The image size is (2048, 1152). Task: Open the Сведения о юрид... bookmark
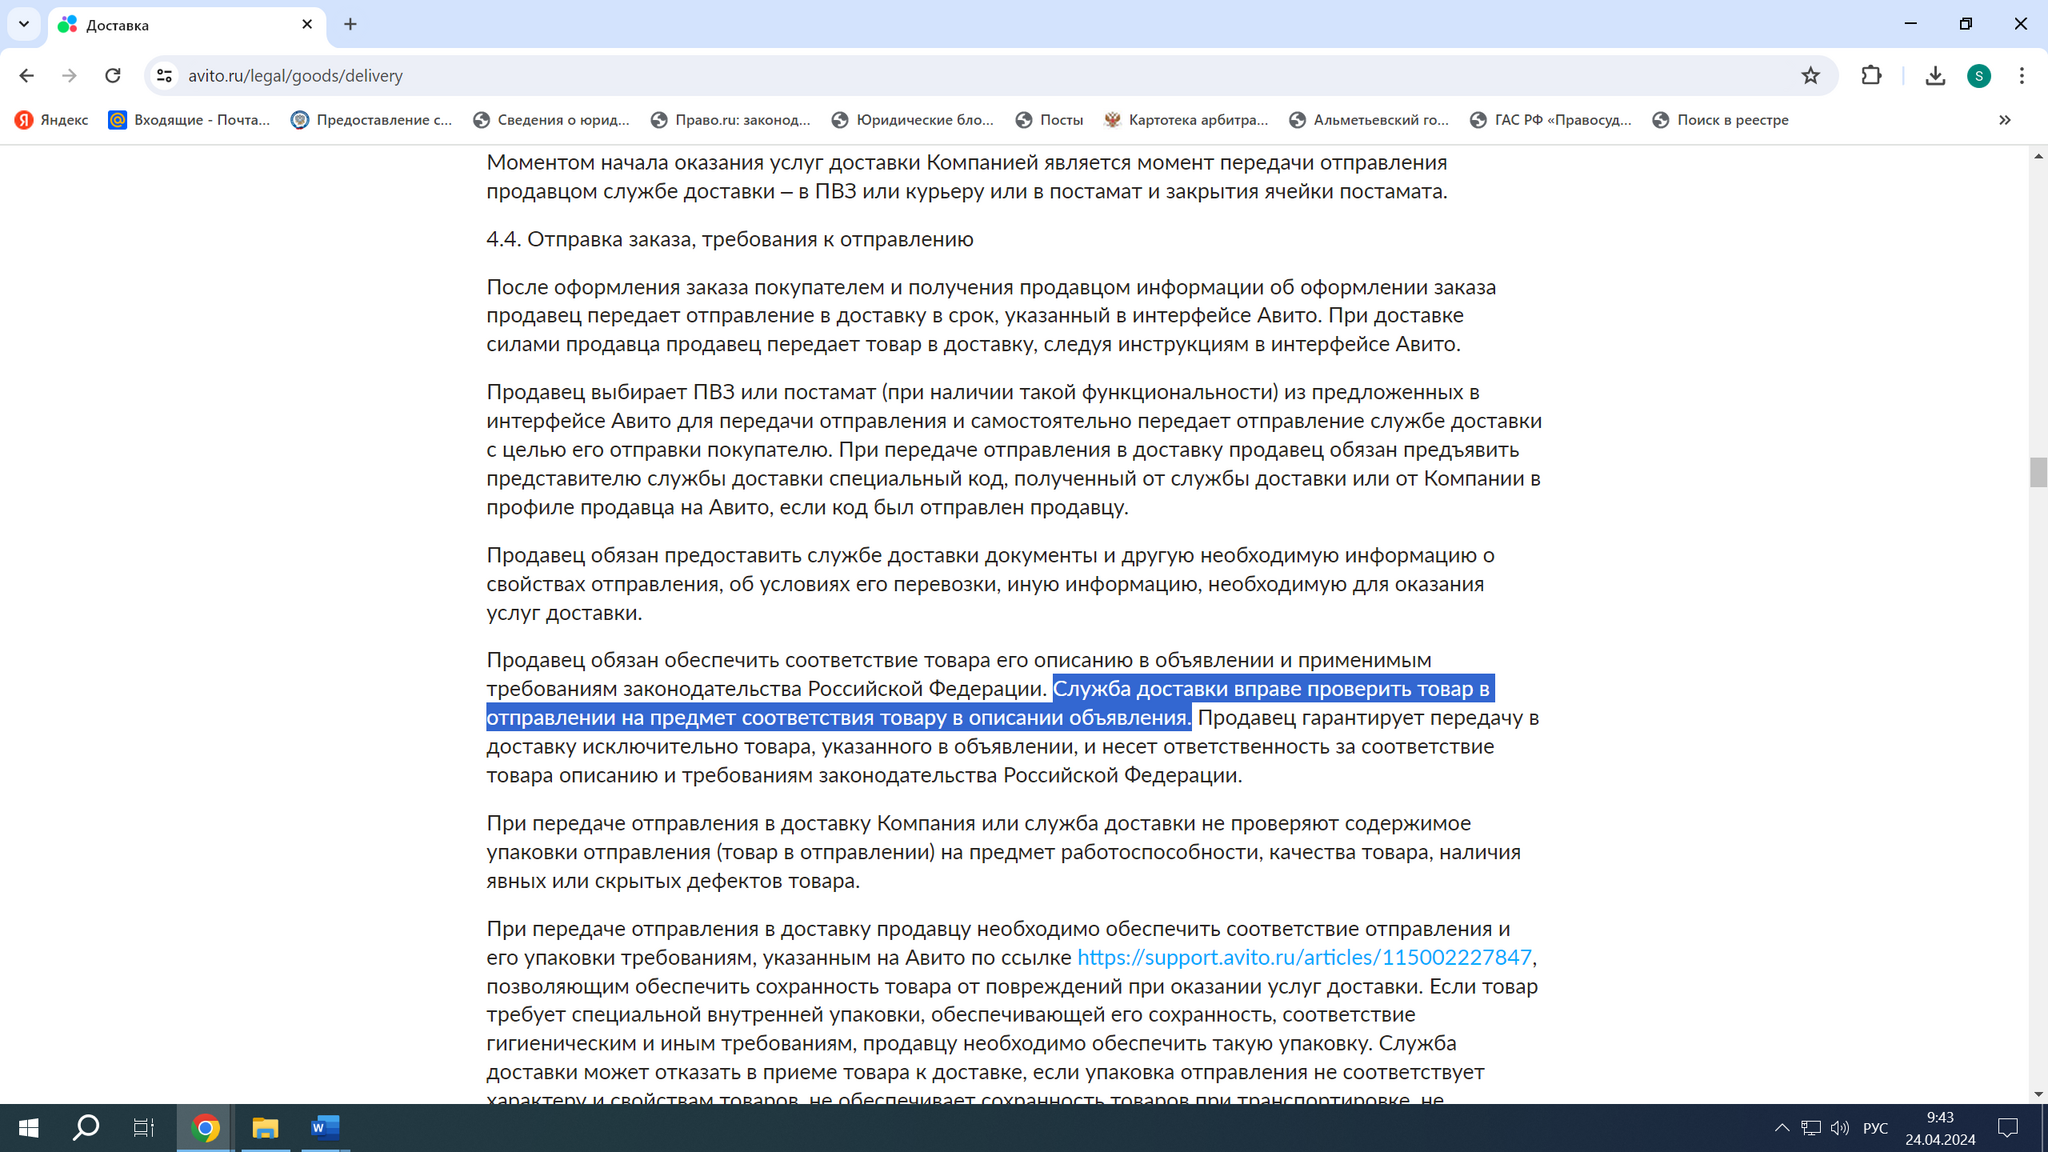pos(552,120)
